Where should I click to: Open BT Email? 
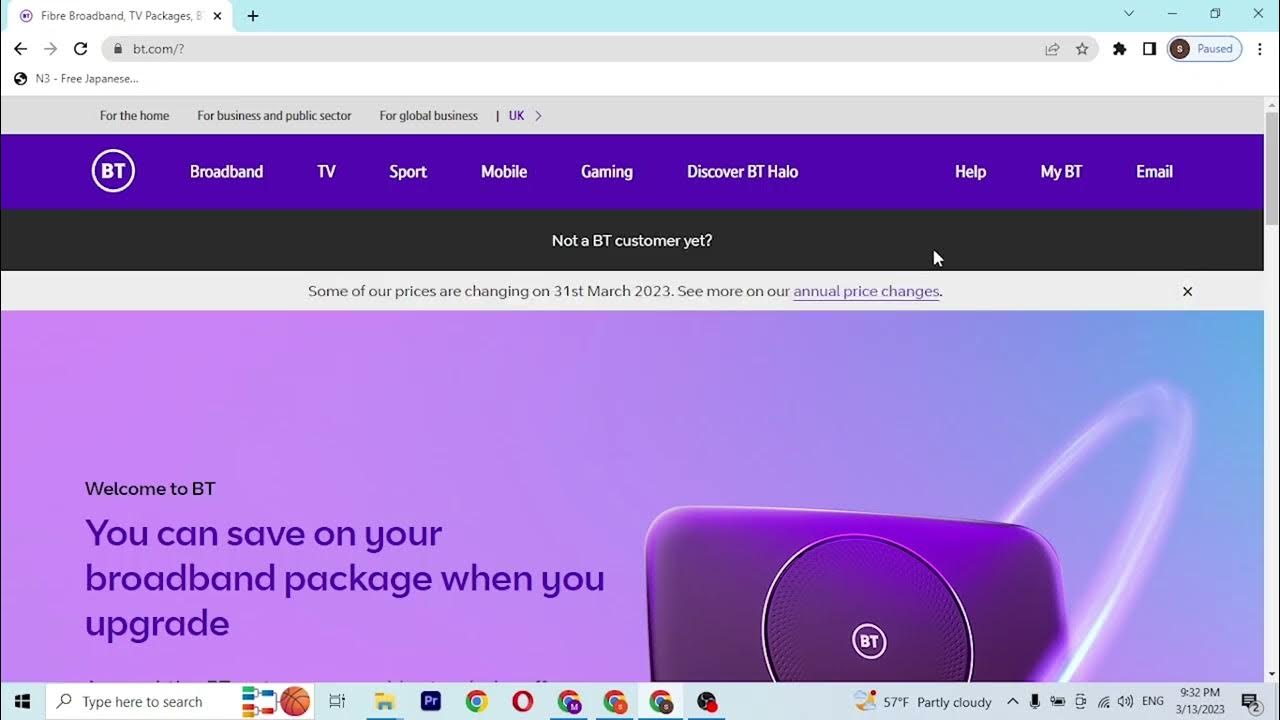click(1154, 172)
